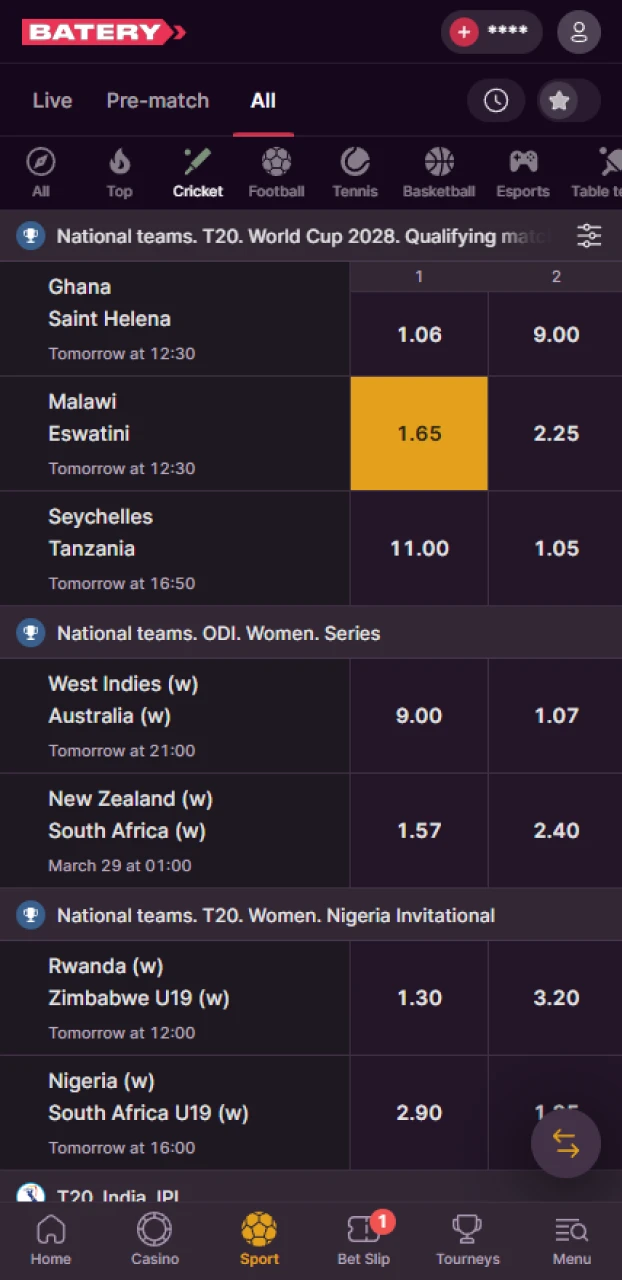Tap the floating bet exchange arrows button

(566, 1143)
